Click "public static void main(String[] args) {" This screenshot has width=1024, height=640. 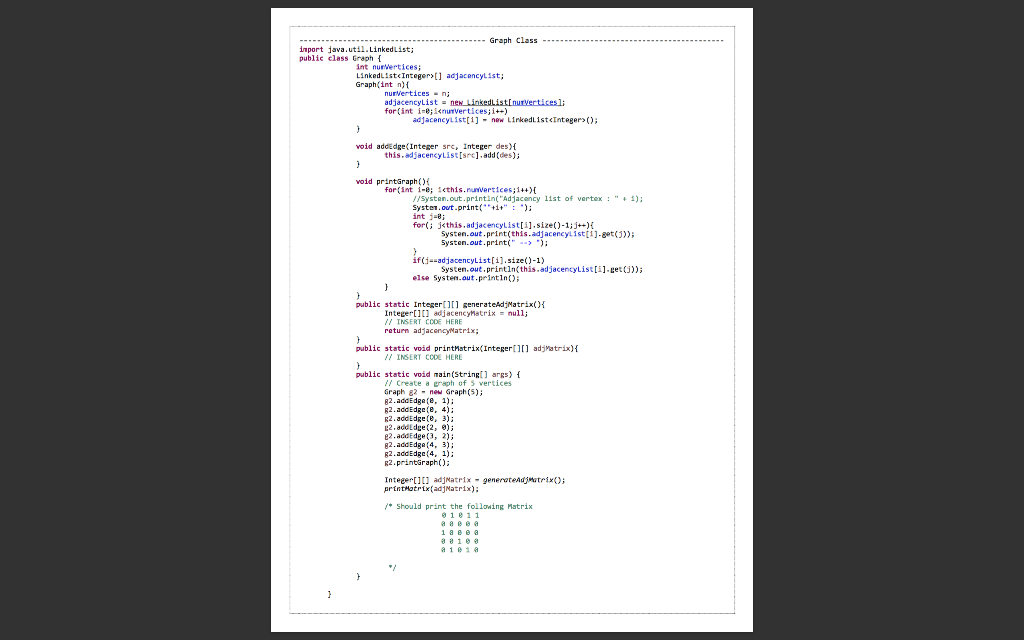click(438, 375)
